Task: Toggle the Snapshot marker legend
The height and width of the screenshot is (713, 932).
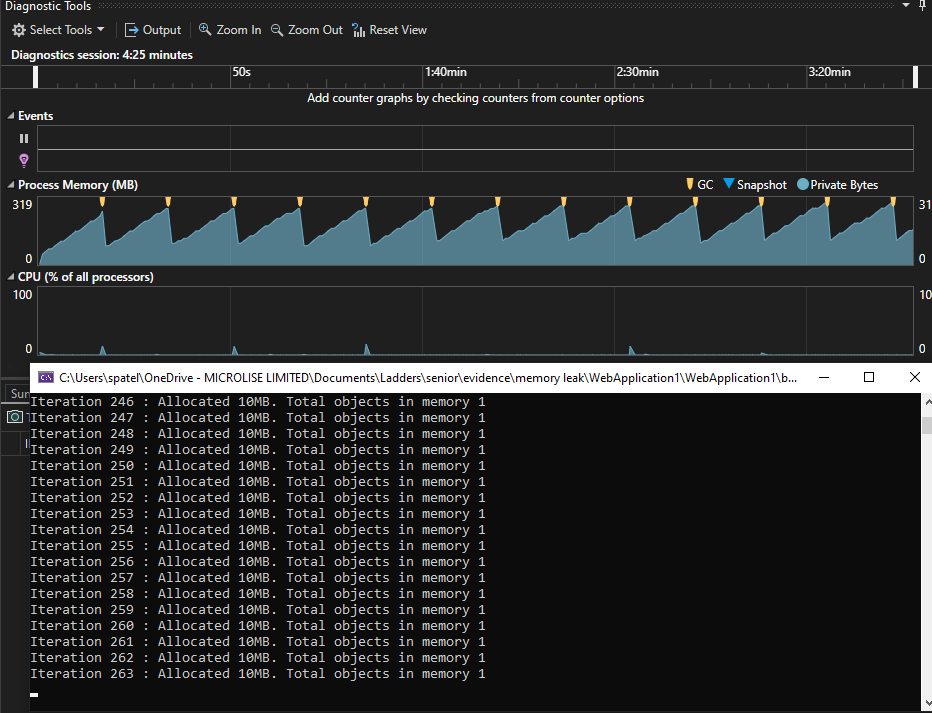Action: pos(754,185)
